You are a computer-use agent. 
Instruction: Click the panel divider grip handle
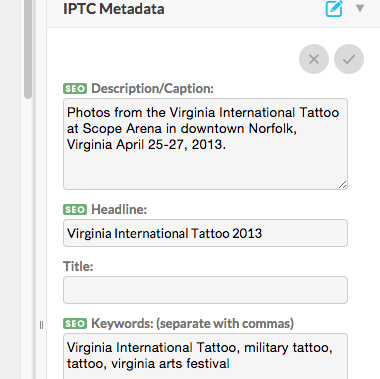pos(41,325)
